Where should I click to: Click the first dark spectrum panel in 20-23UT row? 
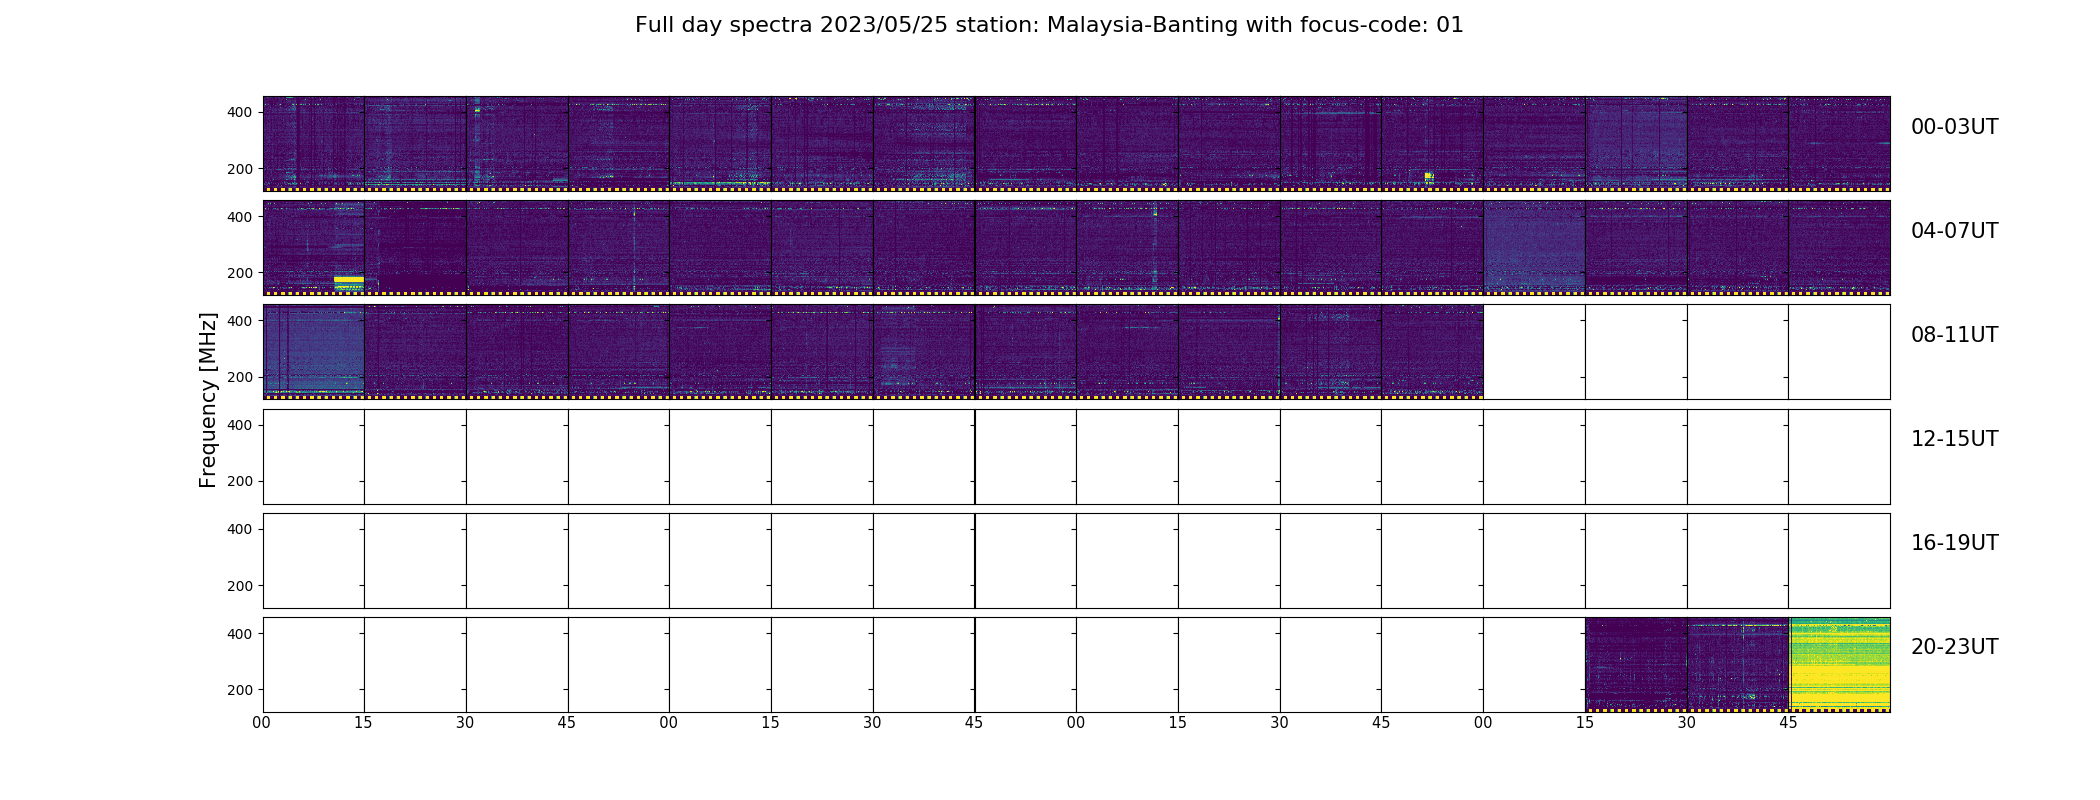pyautogui.click(x=1636, y=664)
